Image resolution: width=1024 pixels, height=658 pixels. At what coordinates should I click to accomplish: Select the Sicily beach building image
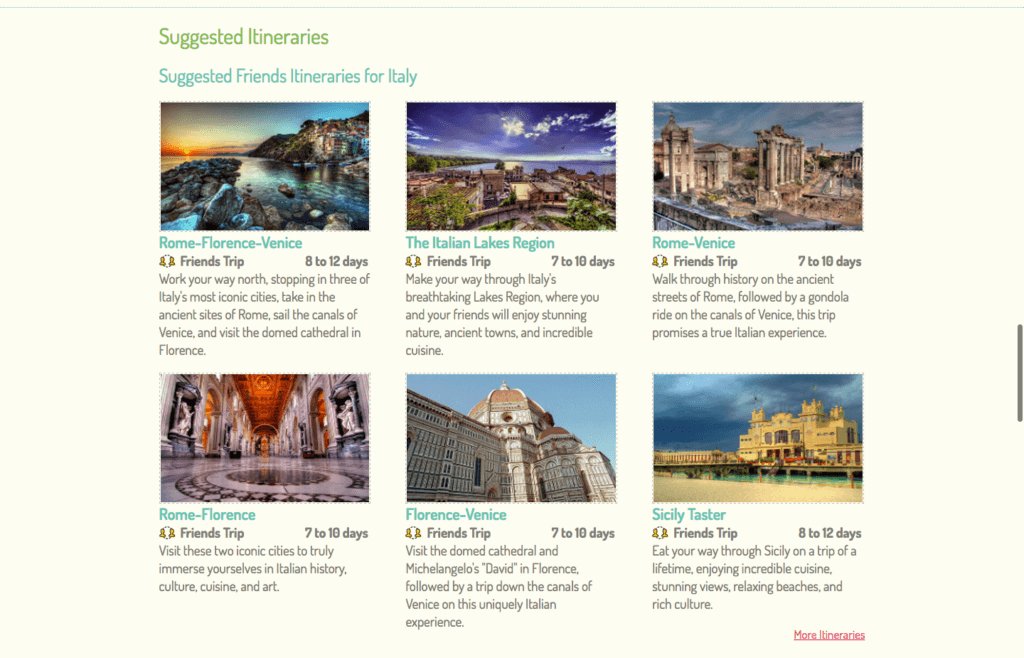click(758, 438)
